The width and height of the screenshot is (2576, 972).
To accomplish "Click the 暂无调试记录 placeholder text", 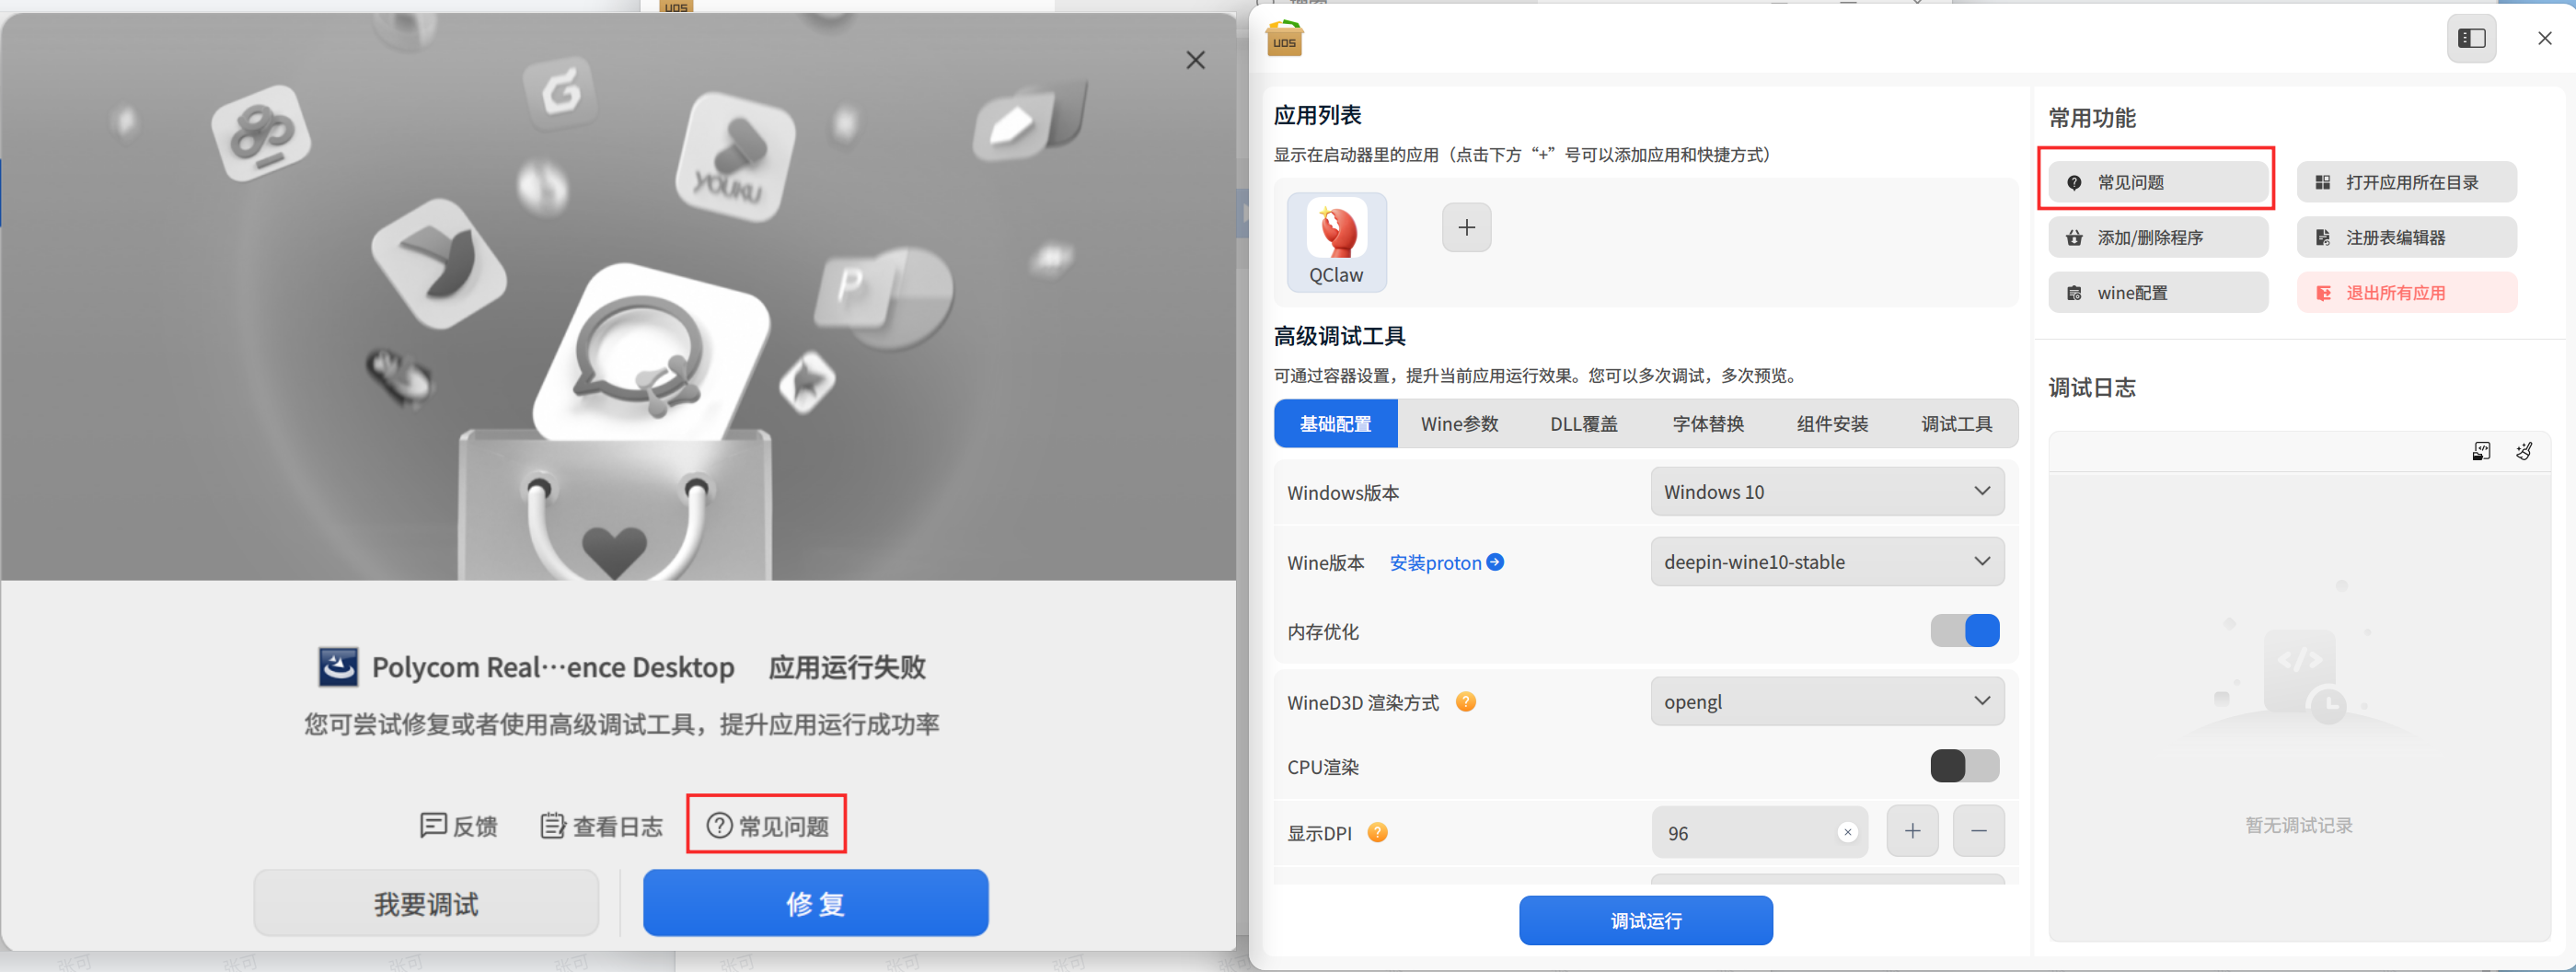I will point(2299,826).
